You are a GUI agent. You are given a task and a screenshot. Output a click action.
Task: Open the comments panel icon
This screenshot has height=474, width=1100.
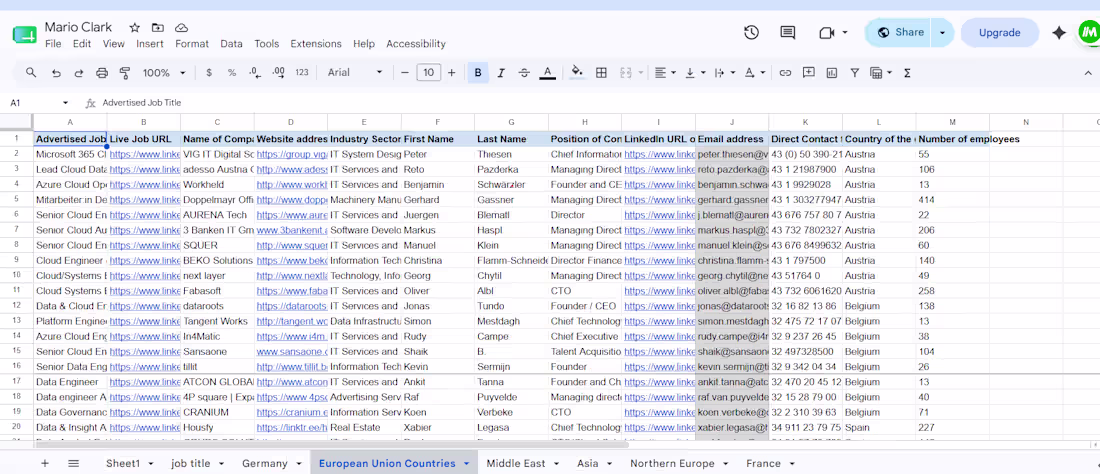pos(788,32)
